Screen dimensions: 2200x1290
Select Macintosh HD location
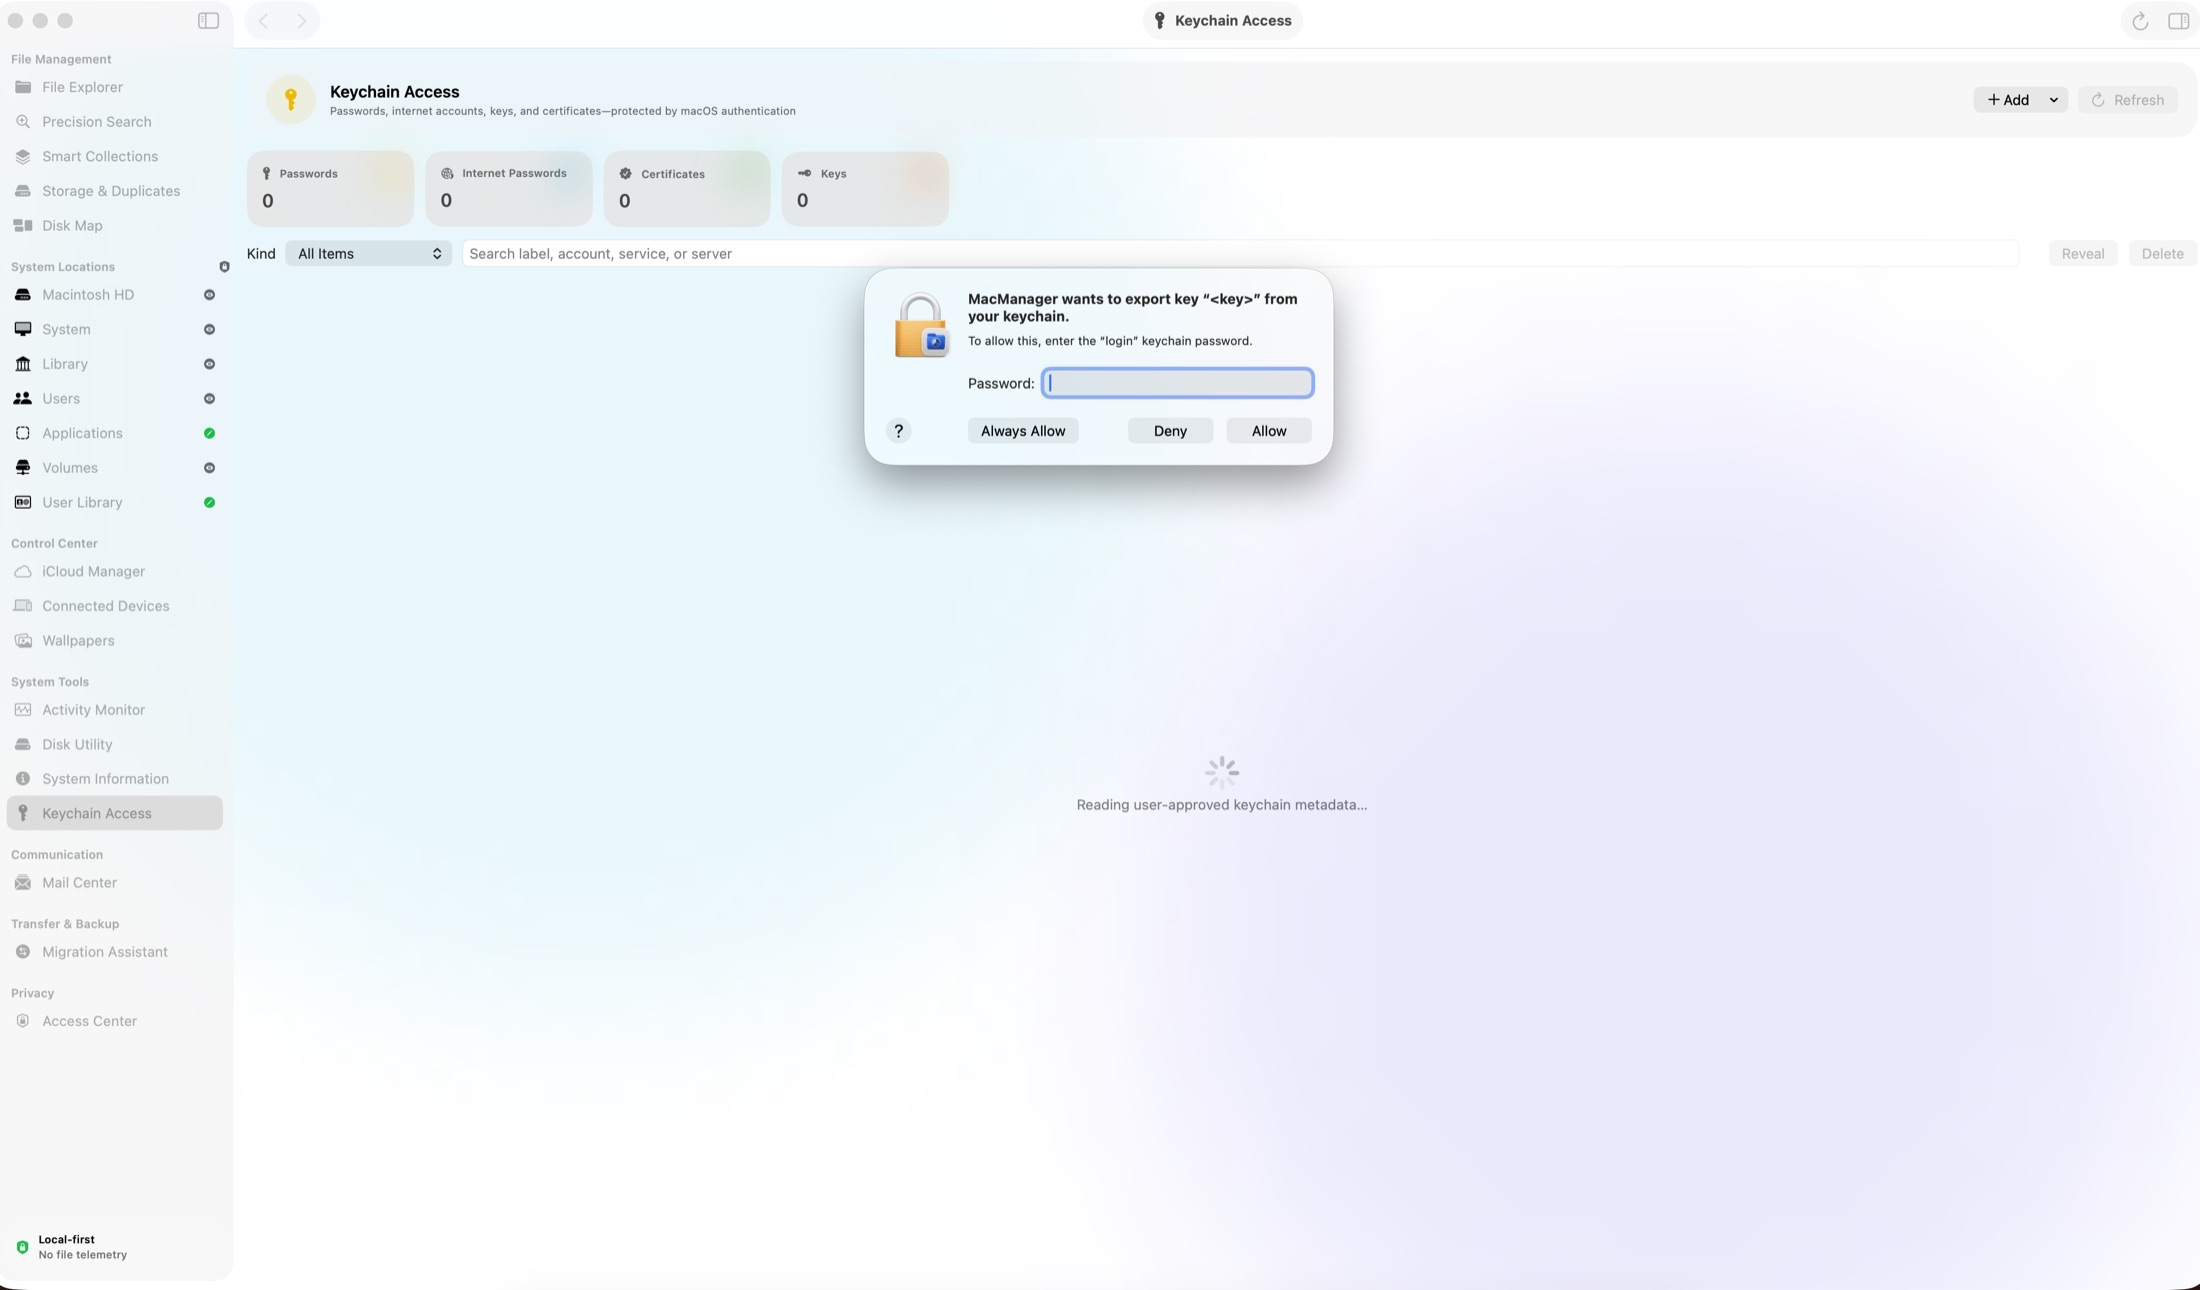pyautogui.click(x=114, y=295)
